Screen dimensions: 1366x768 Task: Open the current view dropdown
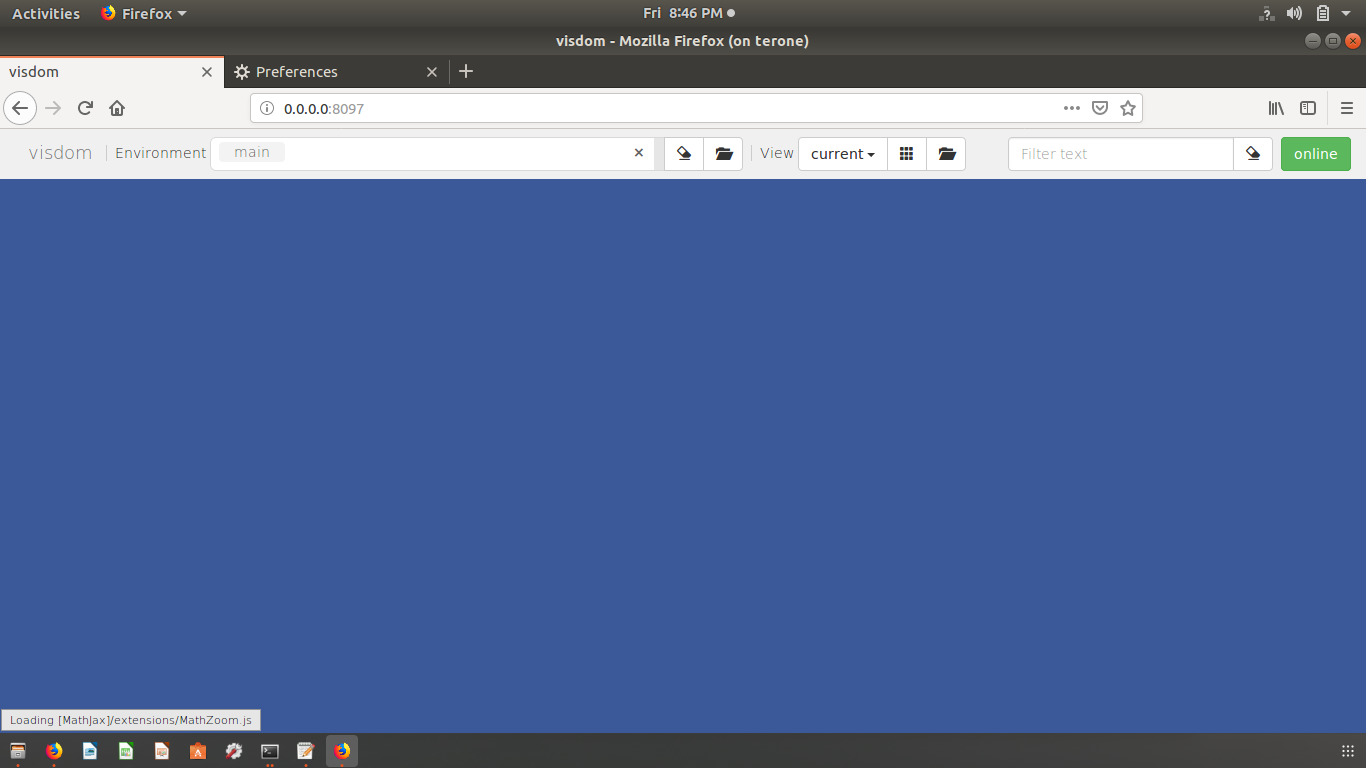843,154
